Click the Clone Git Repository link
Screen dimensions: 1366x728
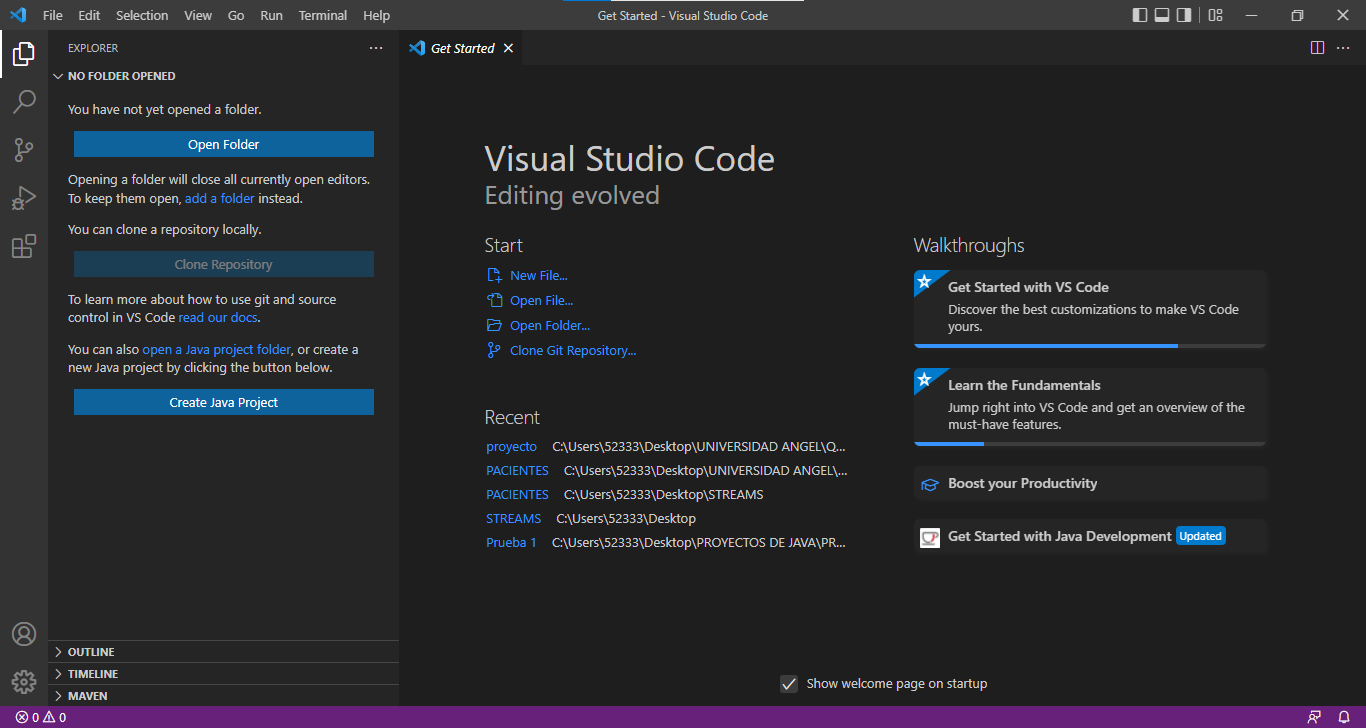pyautogui.click(x=572, y=350)
